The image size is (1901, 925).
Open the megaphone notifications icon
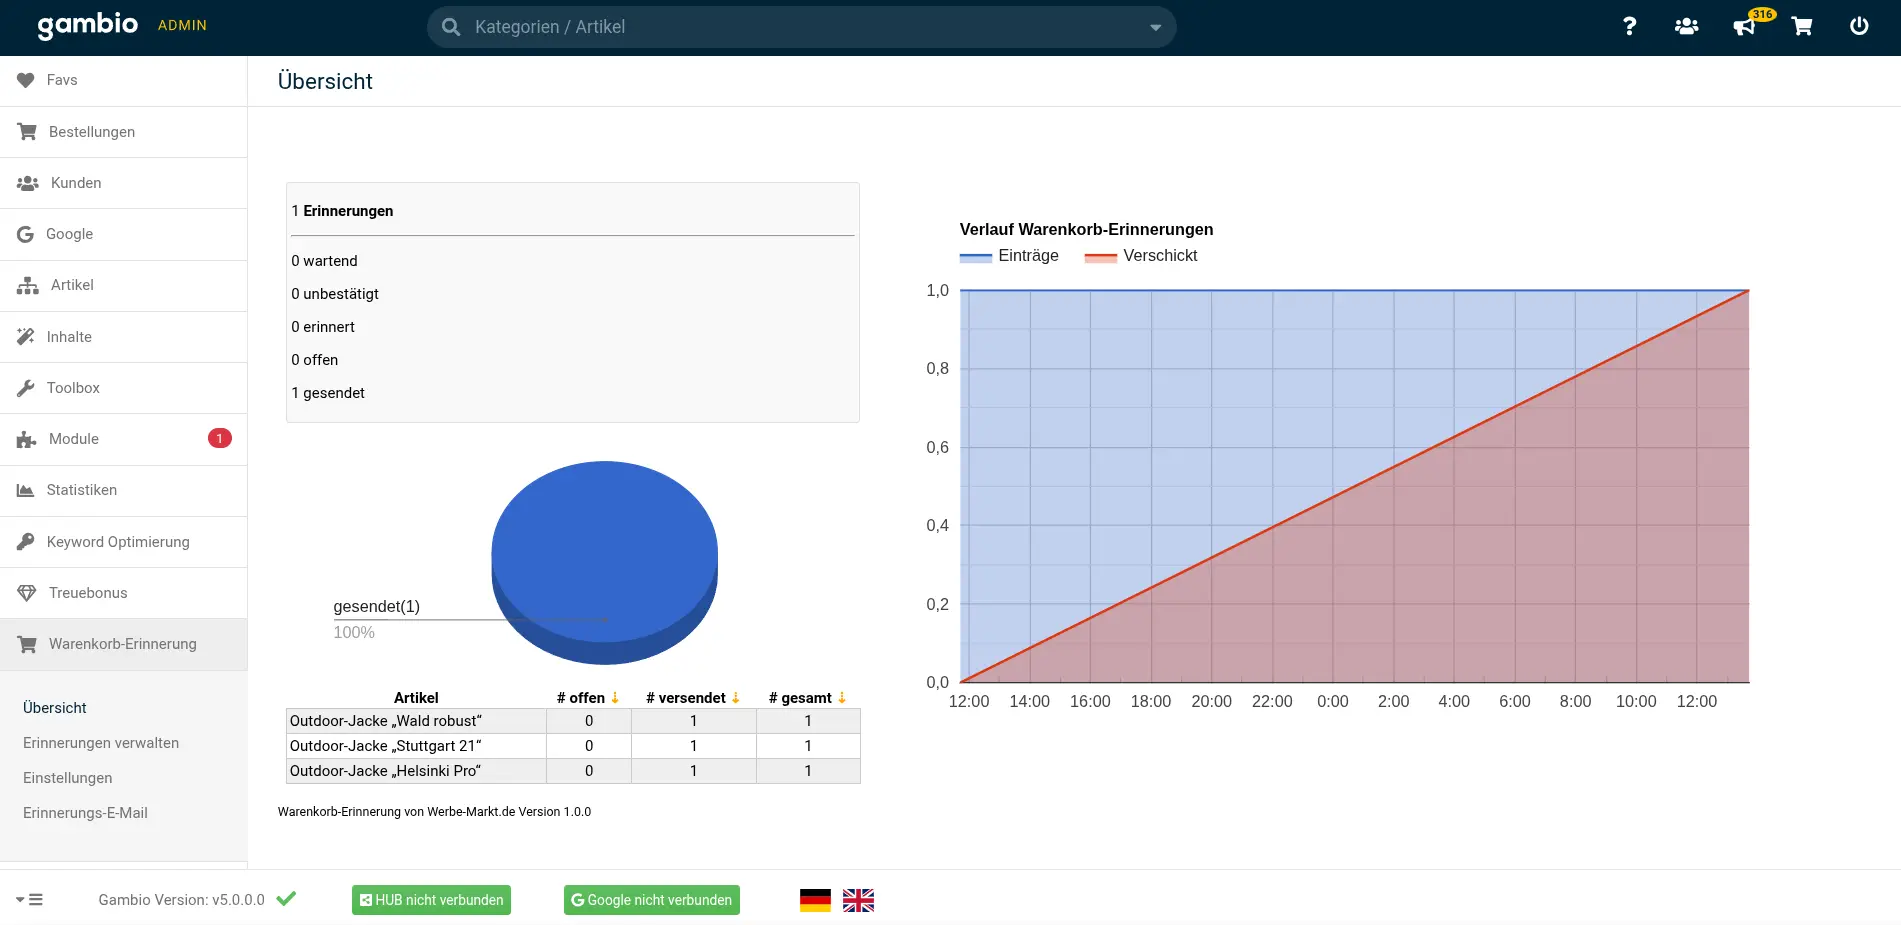(x=1744, y=27)
